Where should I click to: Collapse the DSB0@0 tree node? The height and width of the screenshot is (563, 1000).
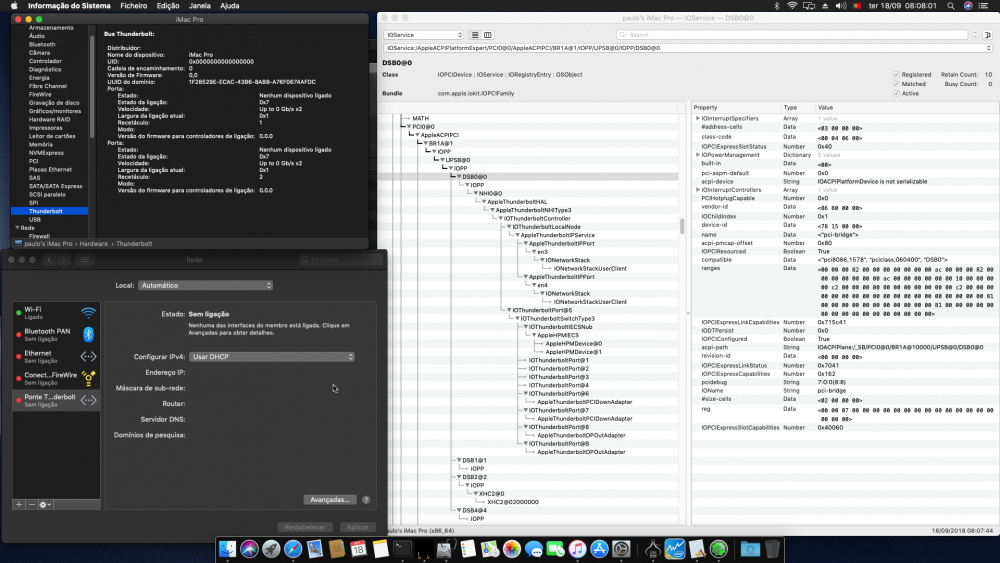point(459,177)
